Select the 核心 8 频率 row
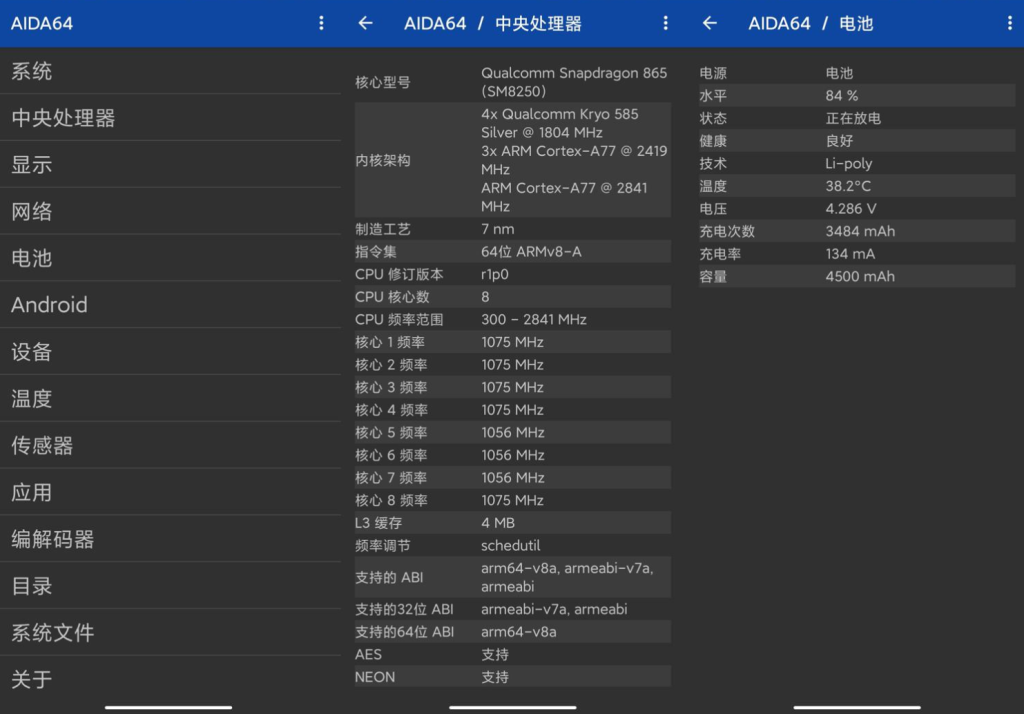 point(513,500)
